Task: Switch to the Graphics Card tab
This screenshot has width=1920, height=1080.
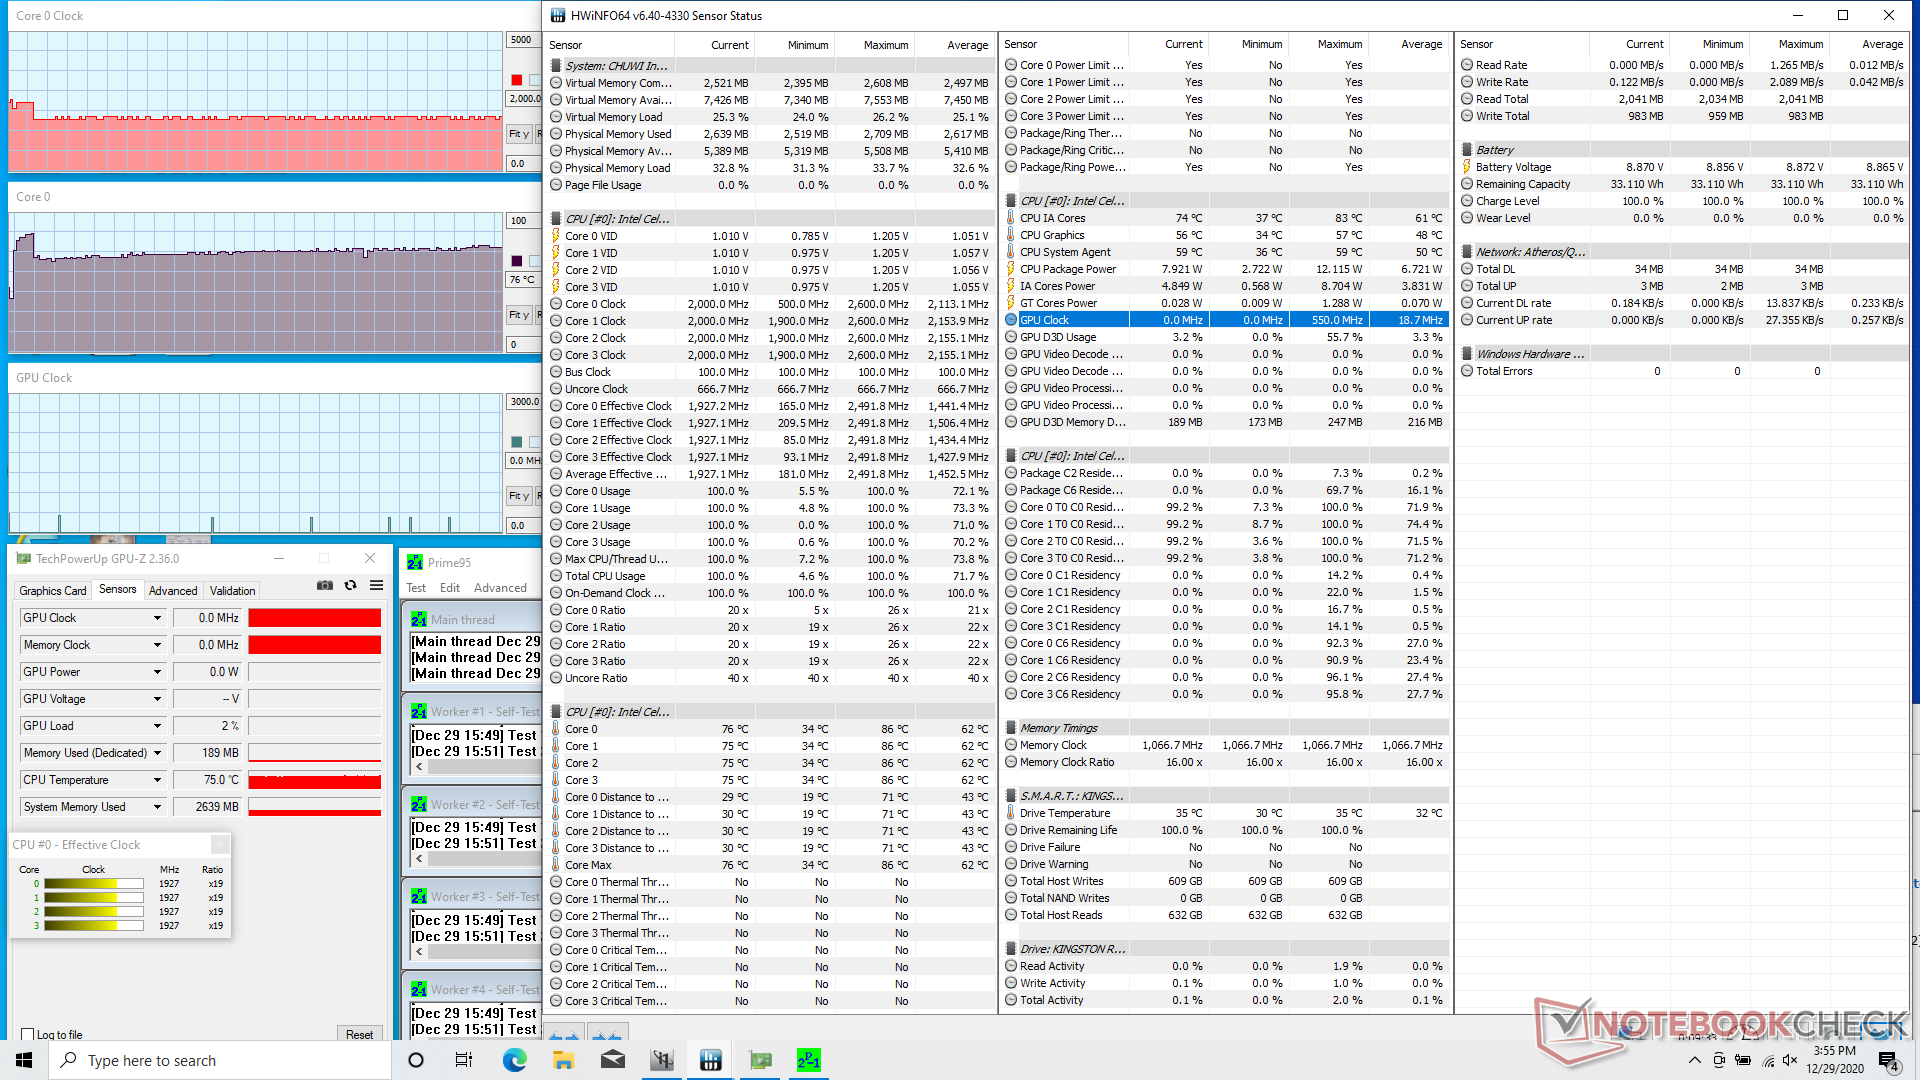Action: [53, 591]
